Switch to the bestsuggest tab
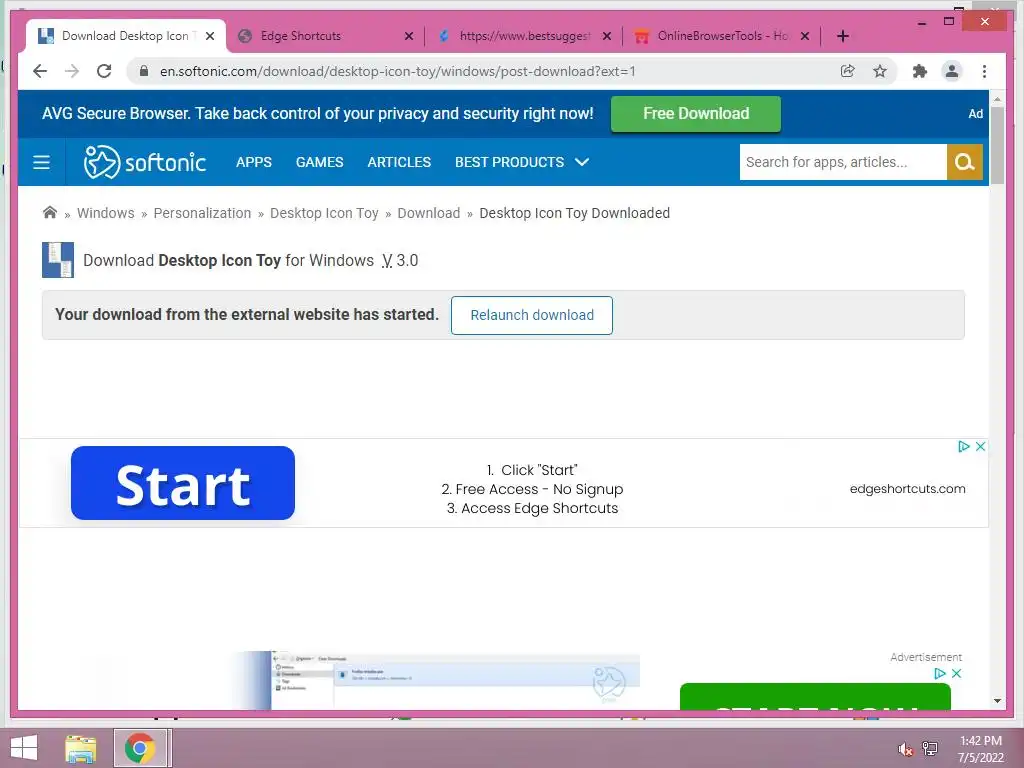 [524, 36]
